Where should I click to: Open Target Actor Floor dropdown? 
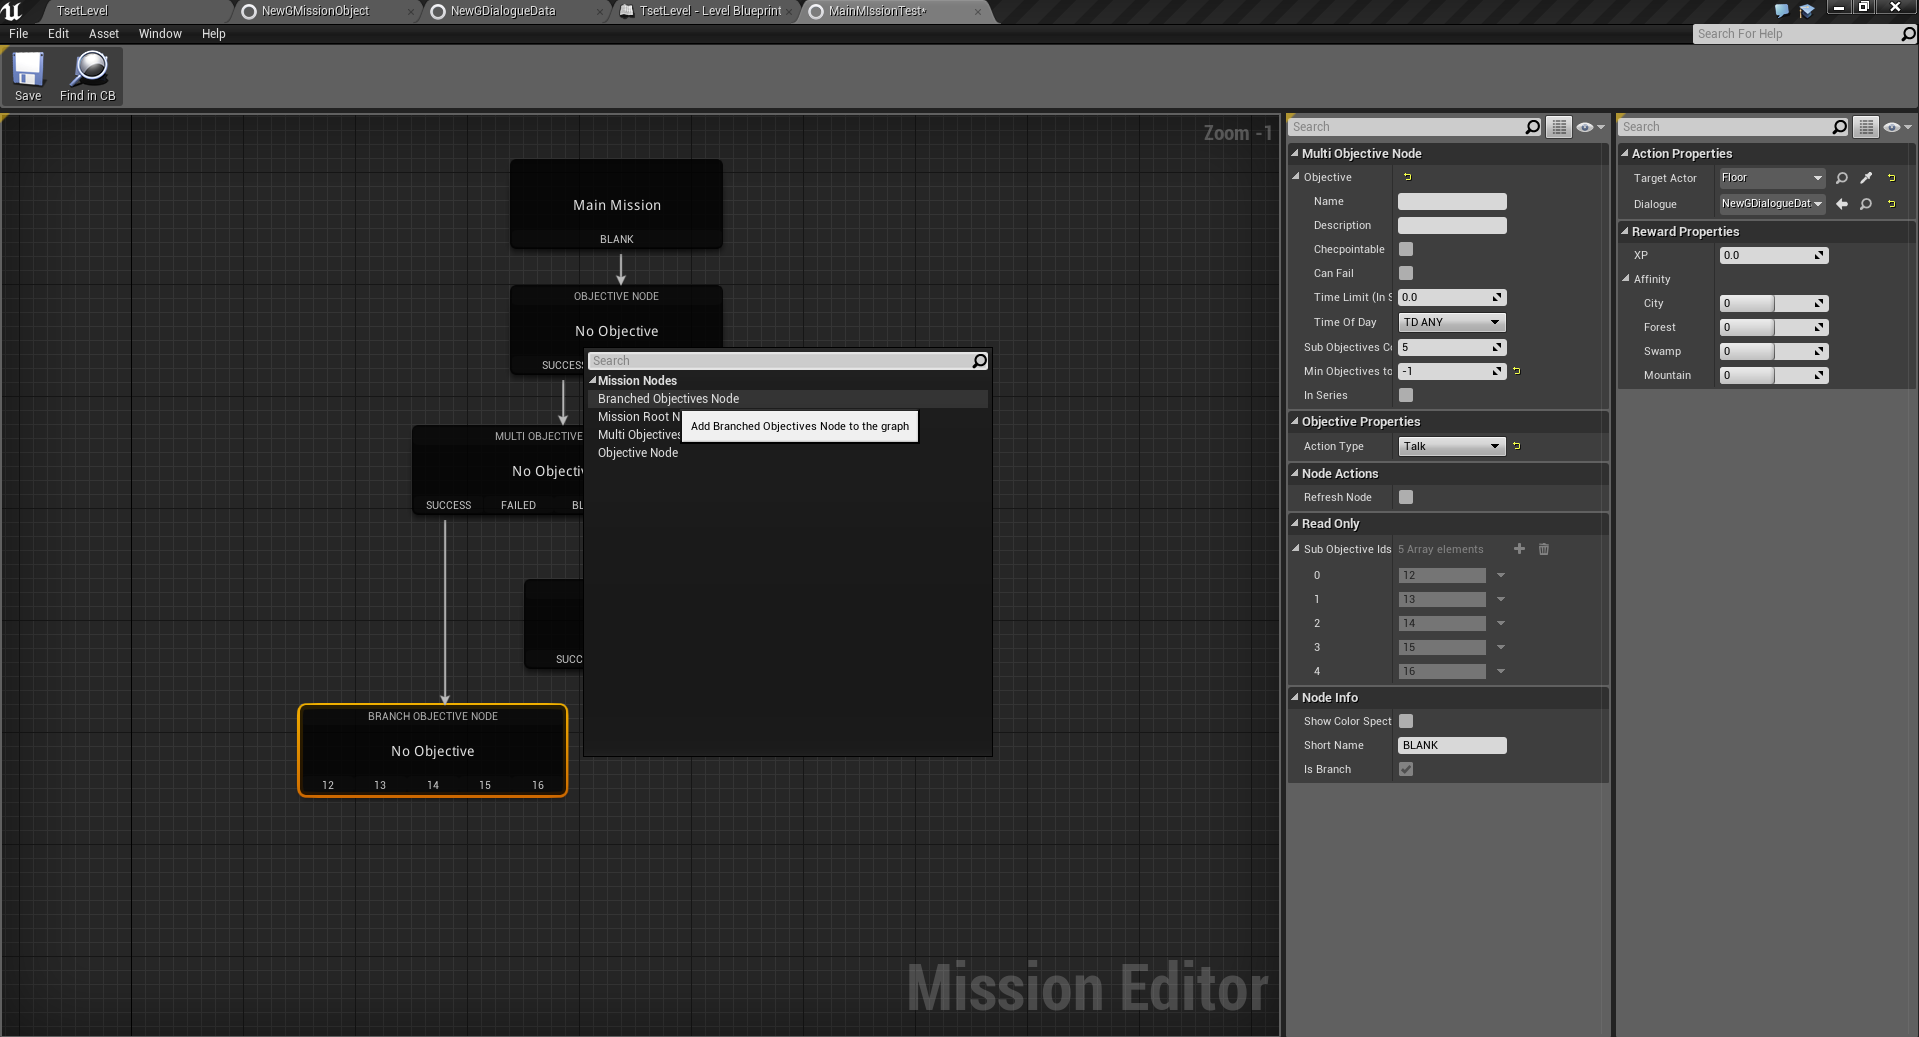1772,178
